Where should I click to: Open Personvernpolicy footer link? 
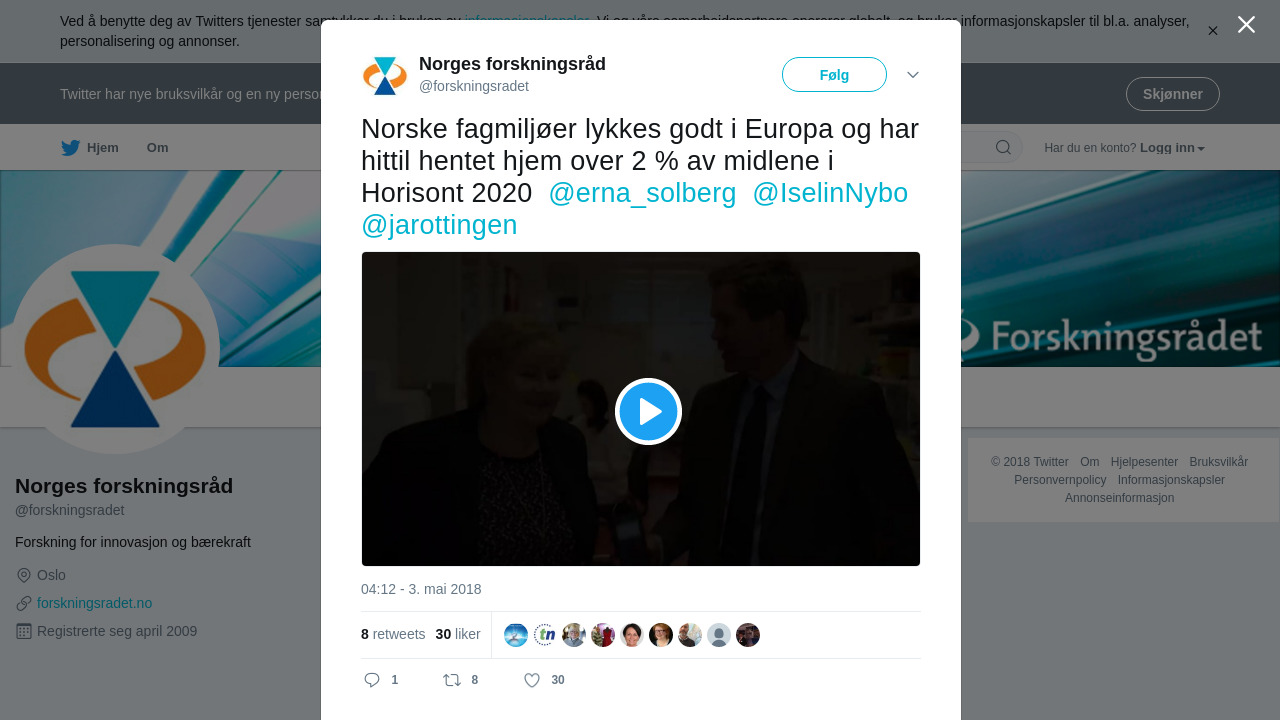coord(1060,480)
